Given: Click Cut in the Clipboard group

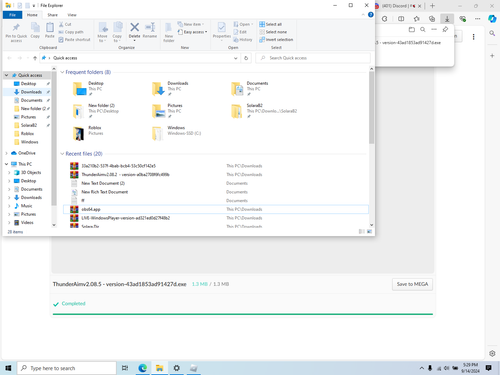Looking at the screenshot, I should pos(65,24).
